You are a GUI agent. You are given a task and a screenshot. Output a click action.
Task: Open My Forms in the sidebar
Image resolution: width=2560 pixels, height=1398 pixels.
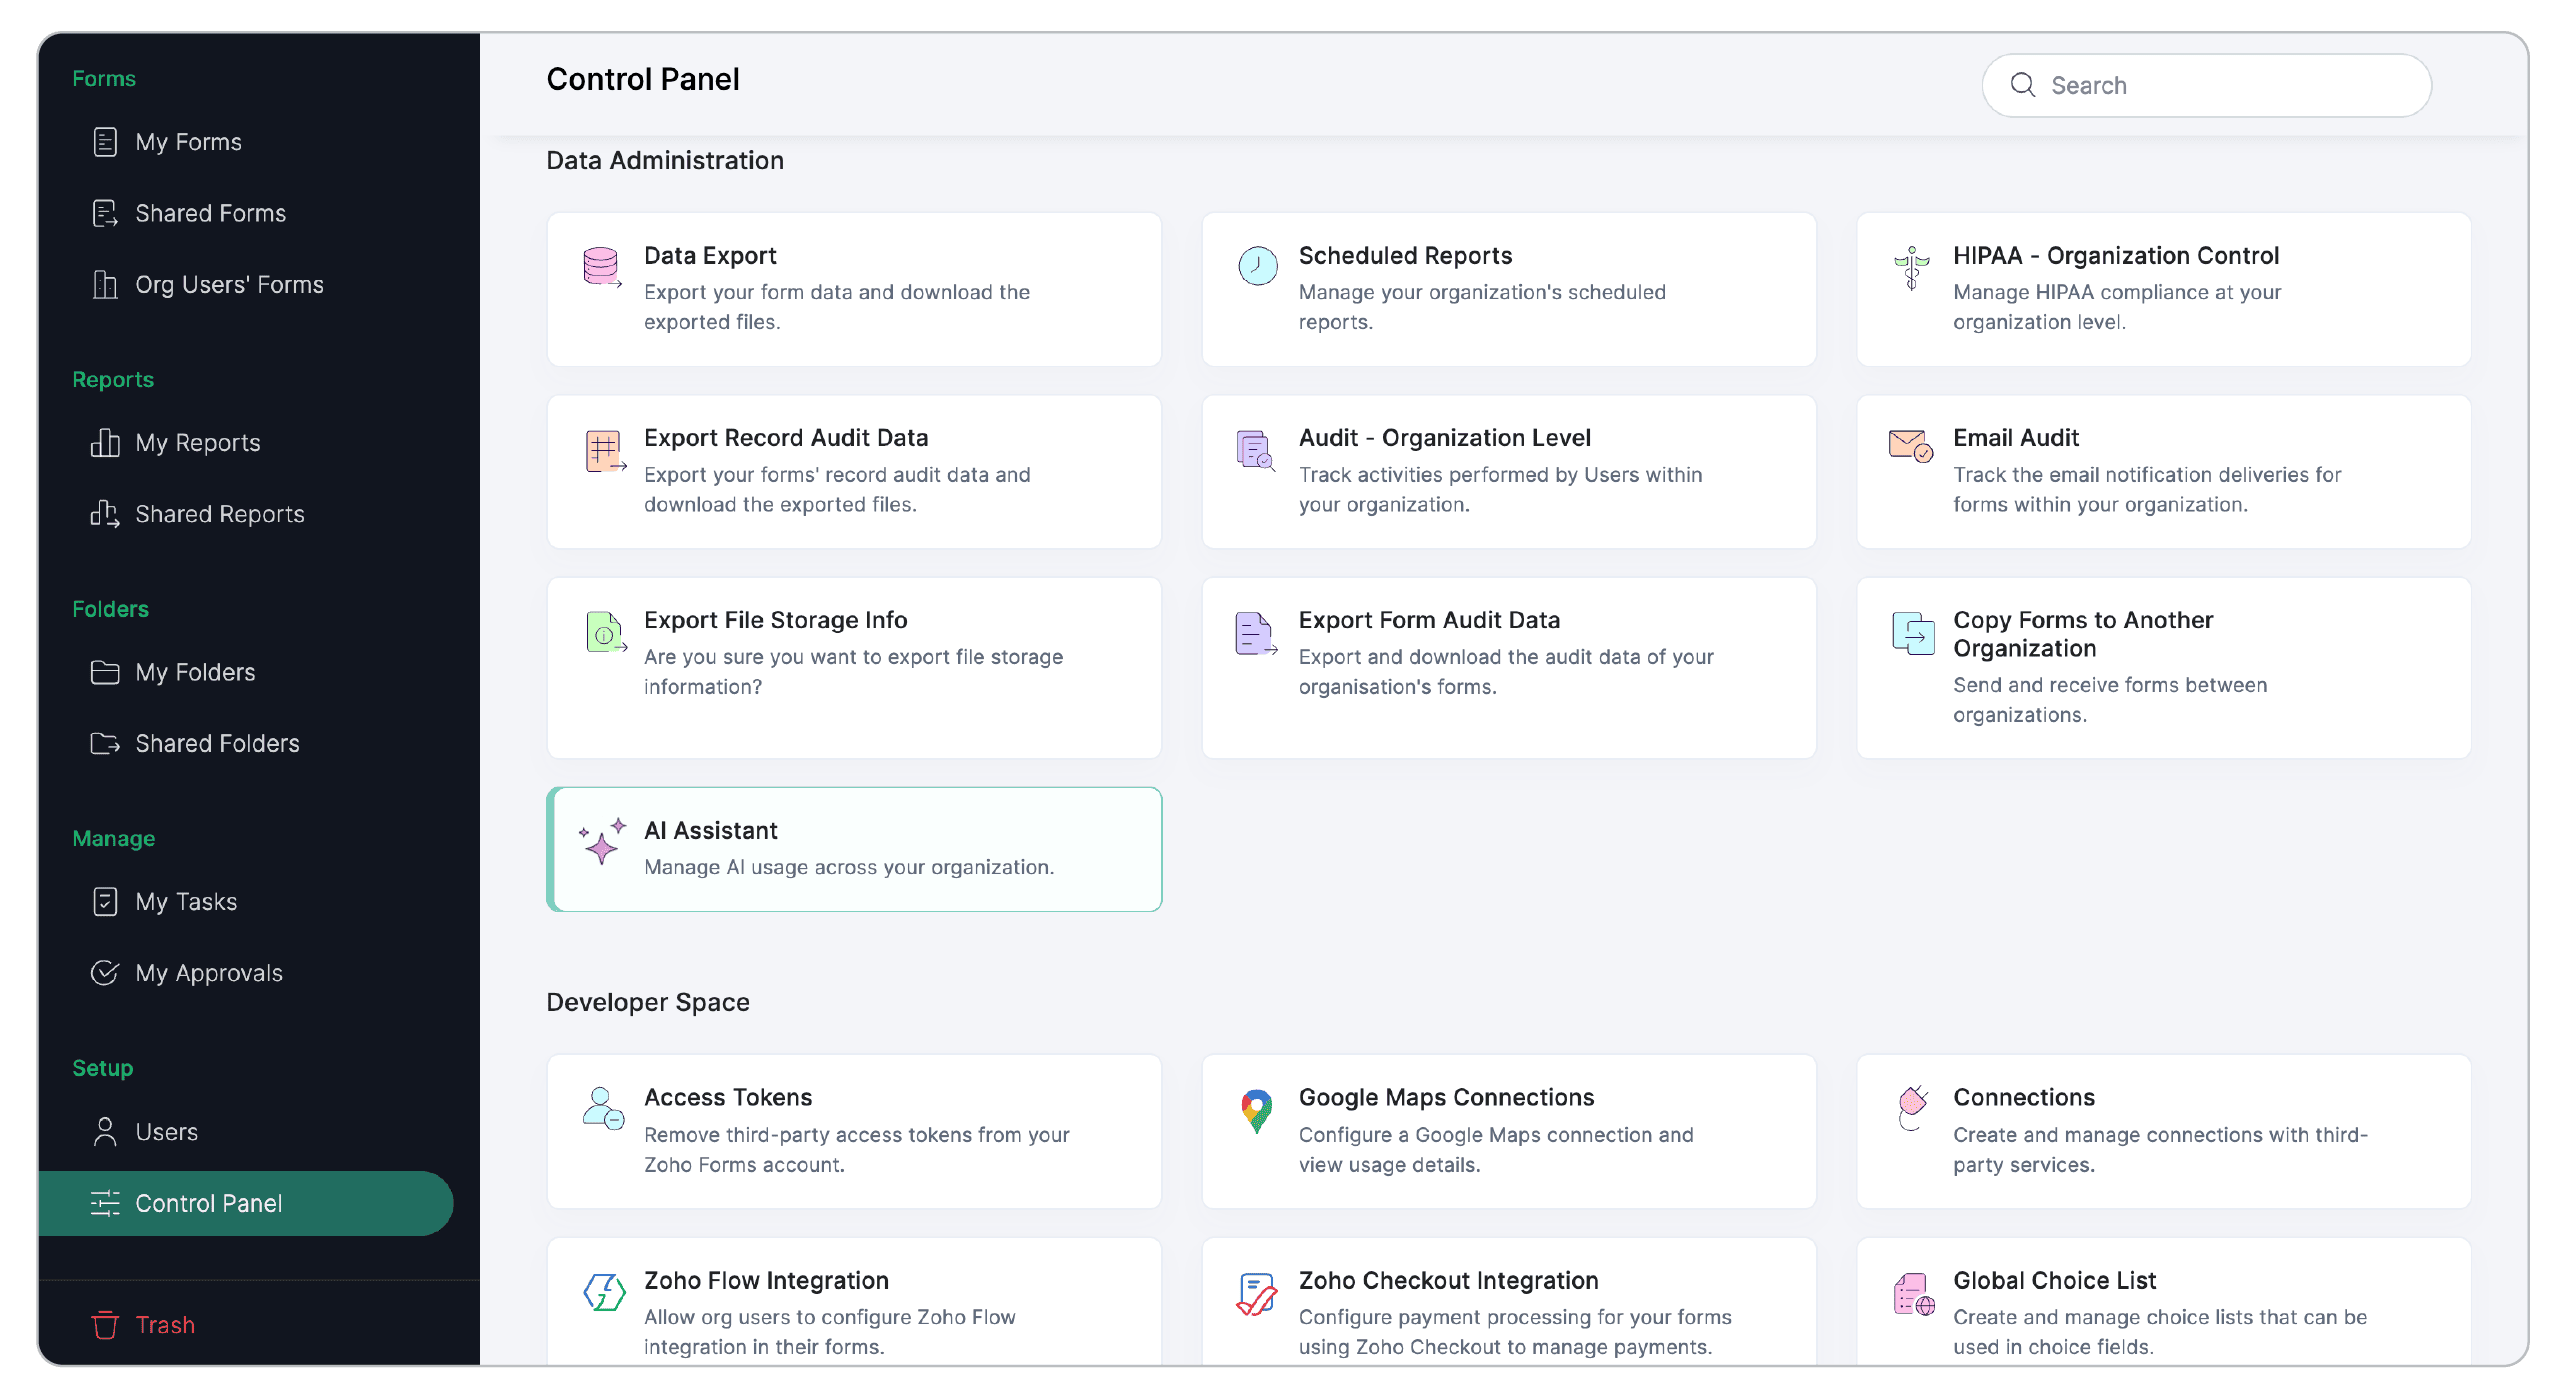point(188,142)
